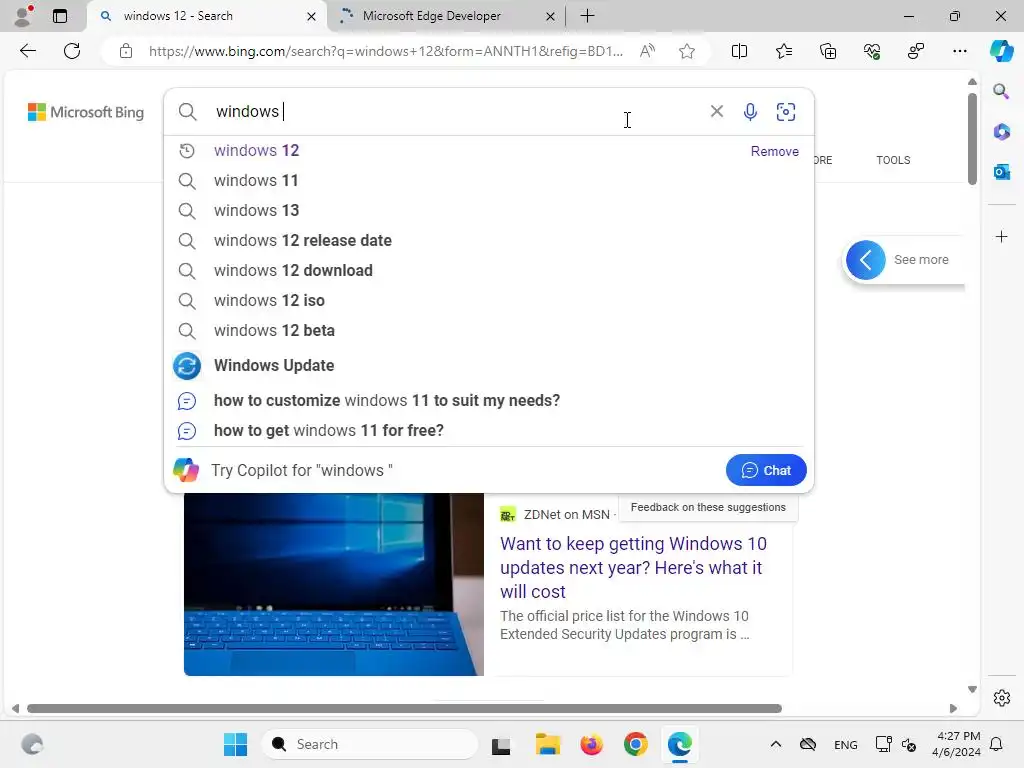Open Browser essentials heart icon
Viewport: 1024px width, 768px height.
[x=872, y=51]
